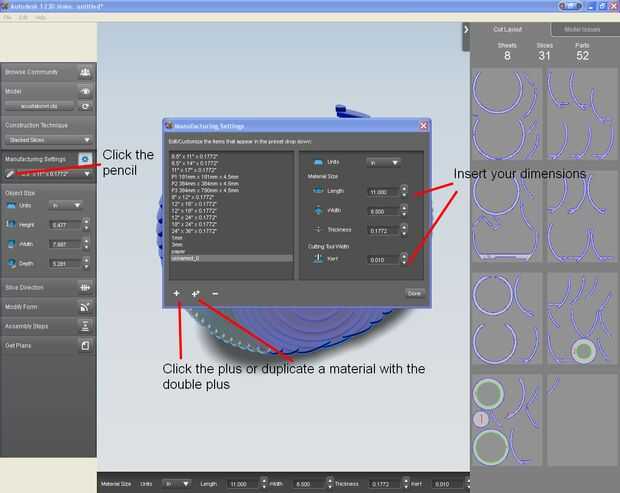Click Kerf input field in dialog
The height and width of the screenshot is (493, 620).
[x=383, y=260]
